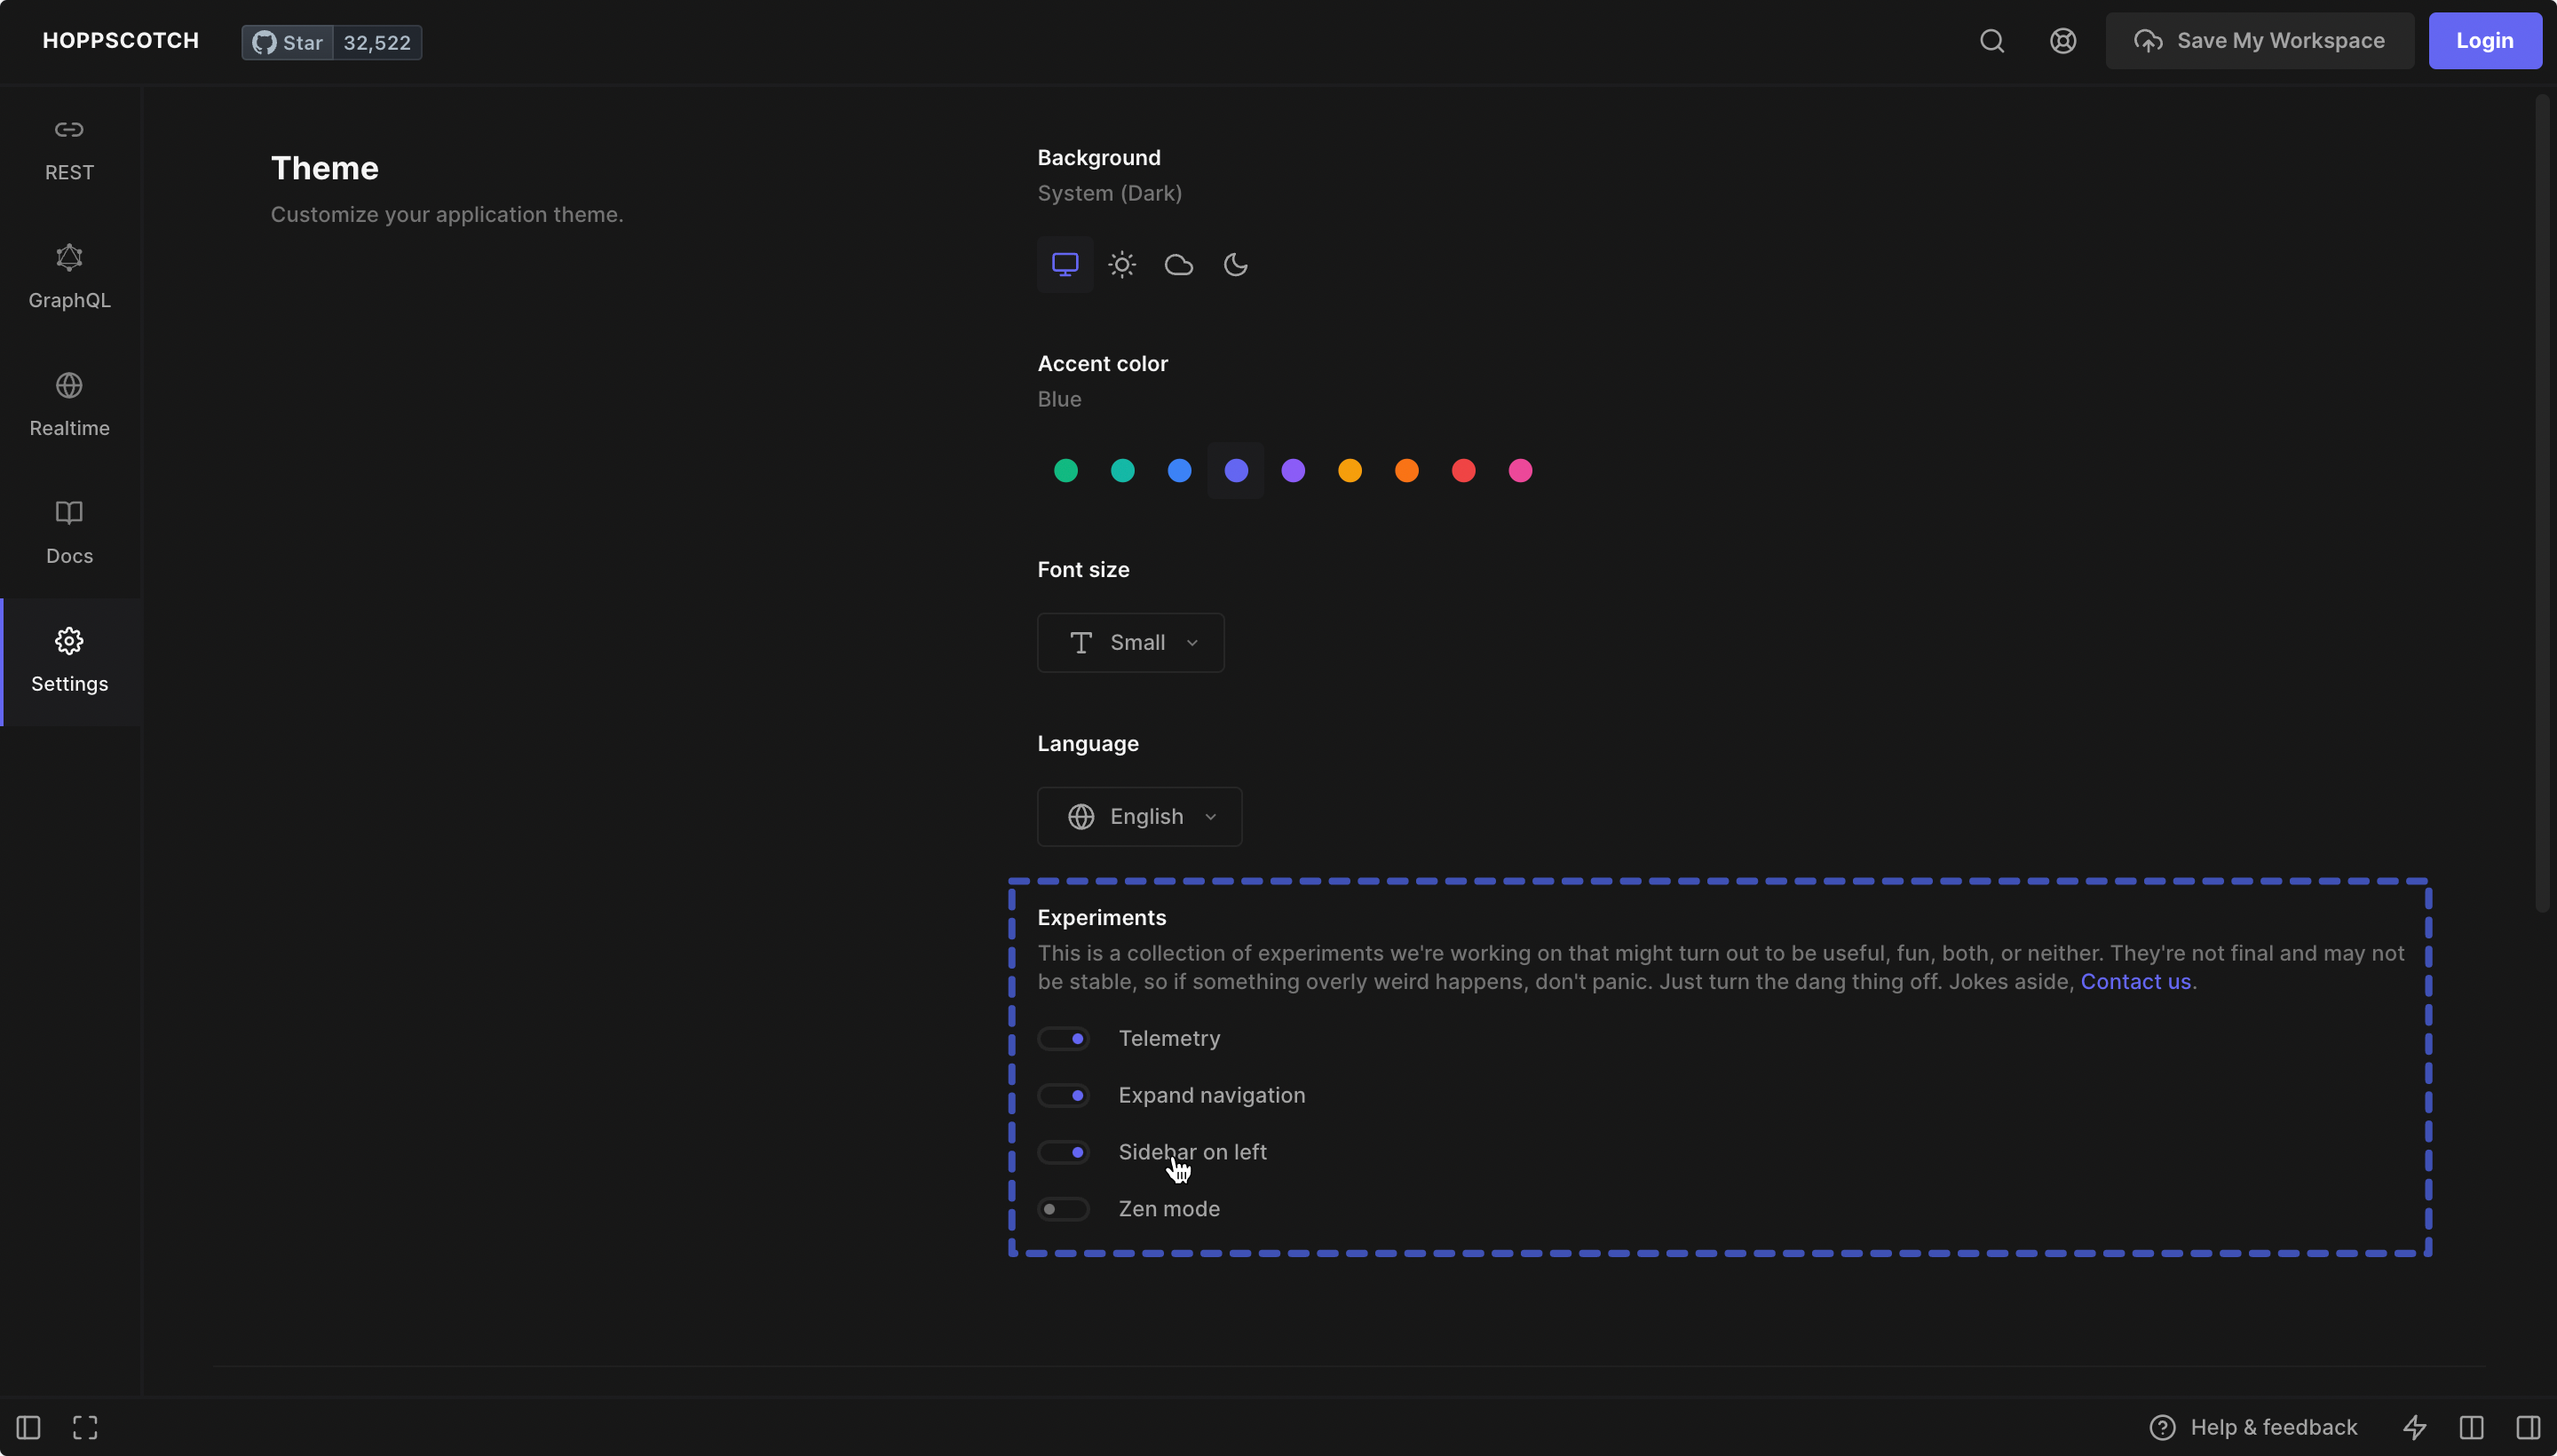
Task: Pick the green accent color swatch
Action: (1065, 471)
